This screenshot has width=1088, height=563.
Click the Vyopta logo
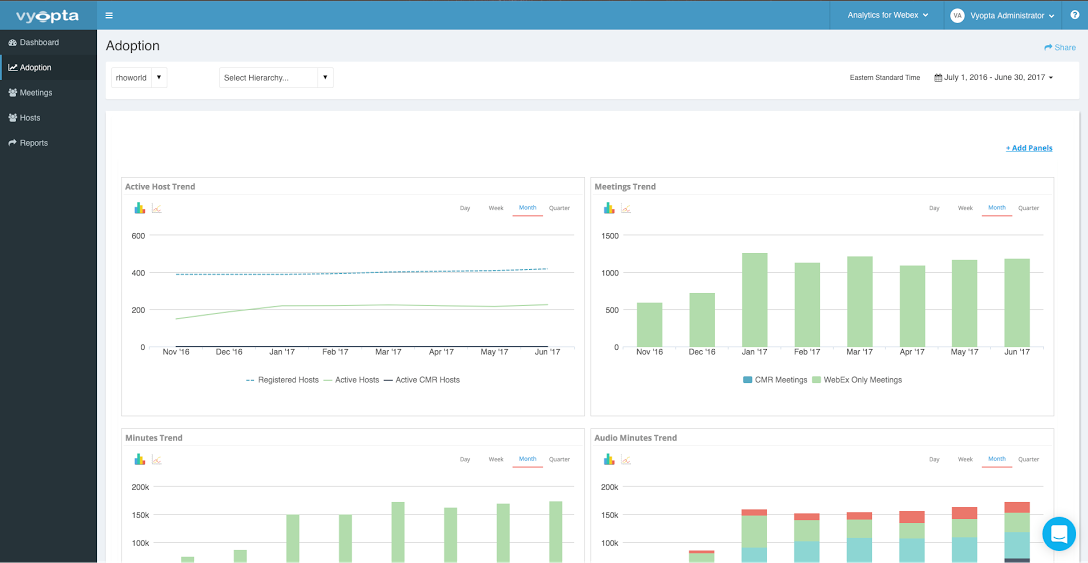(x=47, y=15)
